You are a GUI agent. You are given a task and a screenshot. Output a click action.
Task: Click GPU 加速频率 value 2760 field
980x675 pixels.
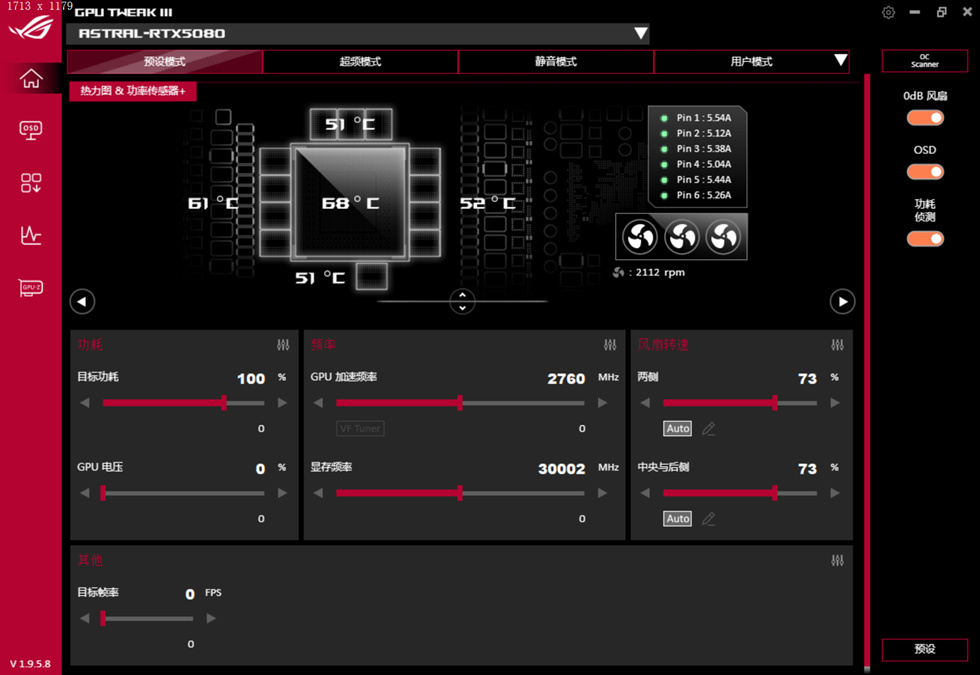click(x=566, y=379)
